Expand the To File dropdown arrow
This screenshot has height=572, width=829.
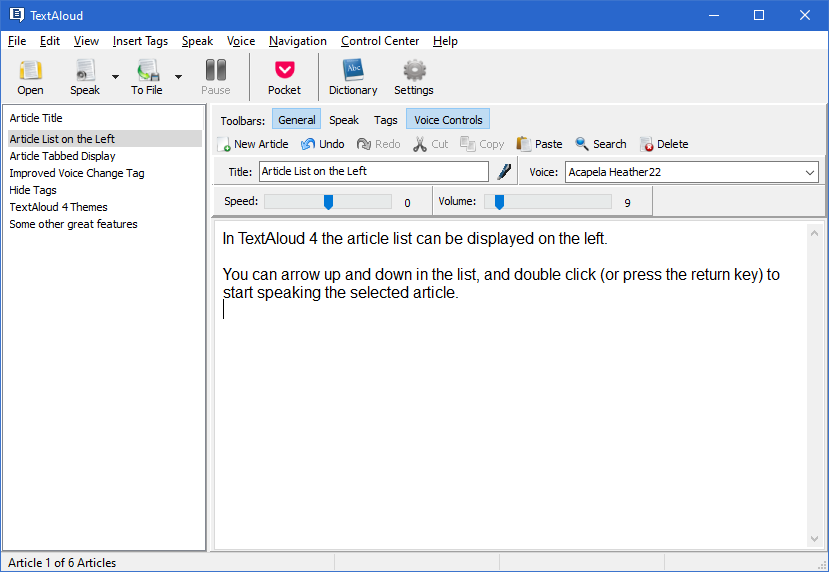pos(178,77)
